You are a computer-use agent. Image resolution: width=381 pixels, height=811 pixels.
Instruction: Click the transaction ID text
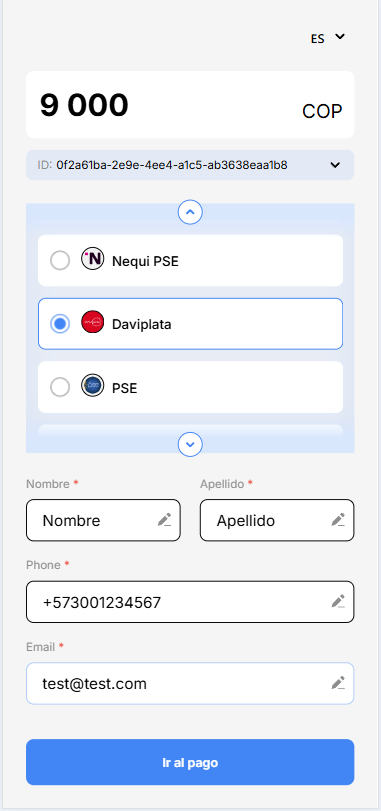(x=172, y=165)
